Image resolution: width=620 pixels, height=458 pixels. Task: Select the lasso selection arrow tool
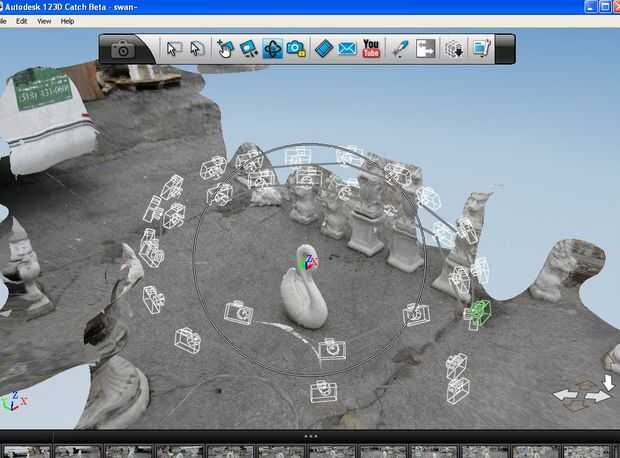197,49
